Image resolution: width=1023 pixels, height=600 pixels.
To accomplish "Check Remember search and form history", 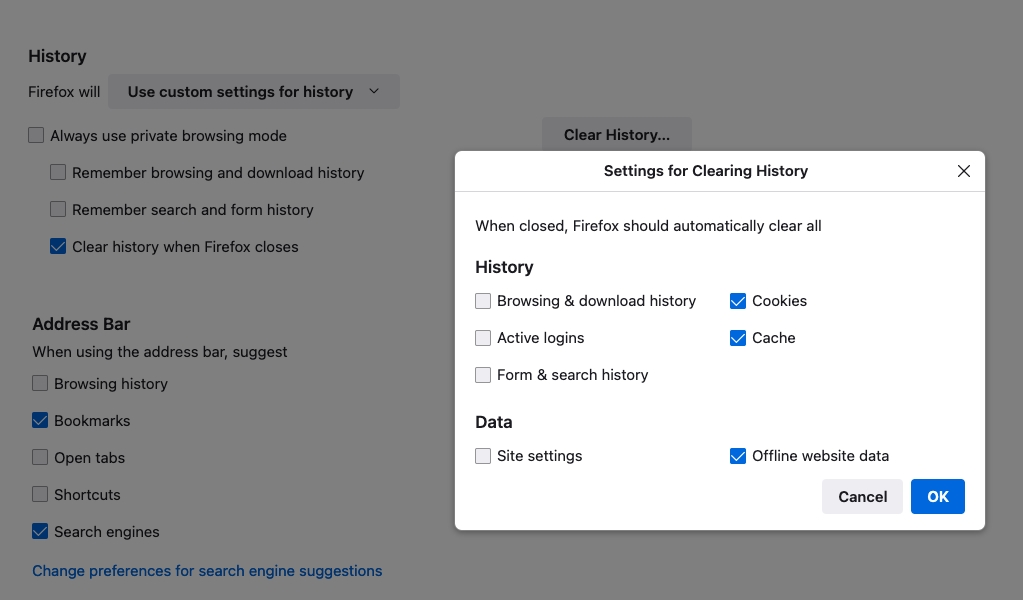I will [59, 210].
